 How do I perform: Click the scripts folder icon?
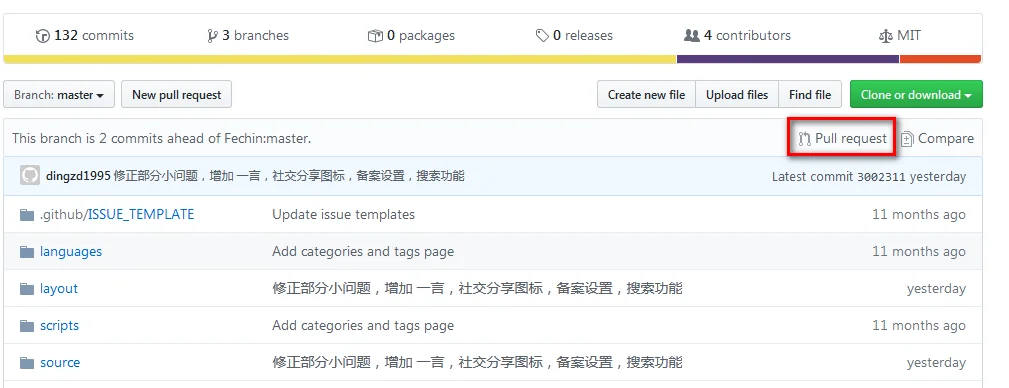coord(26,326)
